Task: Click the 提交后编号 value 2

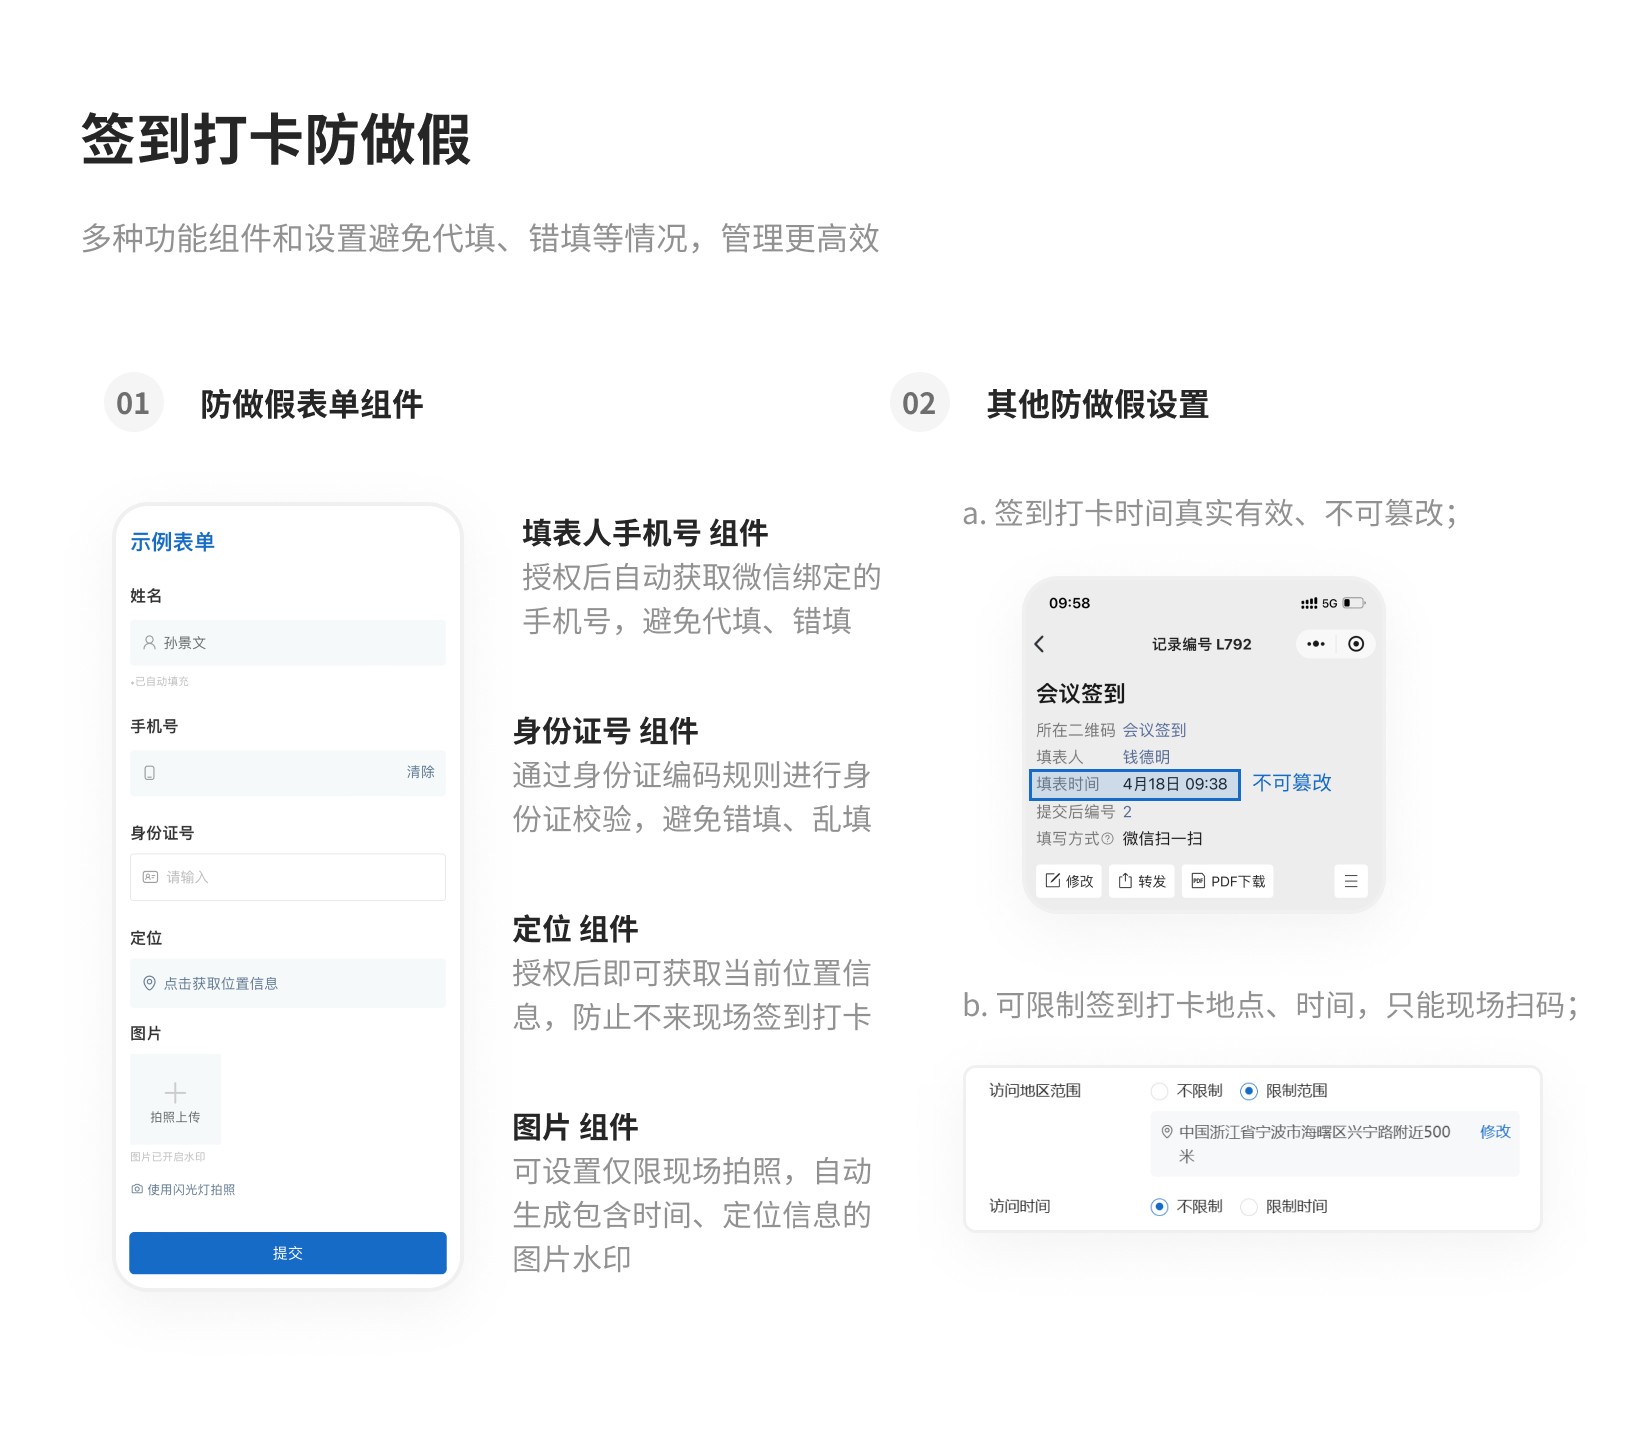Action: pyautogui.click(x=1127, y=812)
